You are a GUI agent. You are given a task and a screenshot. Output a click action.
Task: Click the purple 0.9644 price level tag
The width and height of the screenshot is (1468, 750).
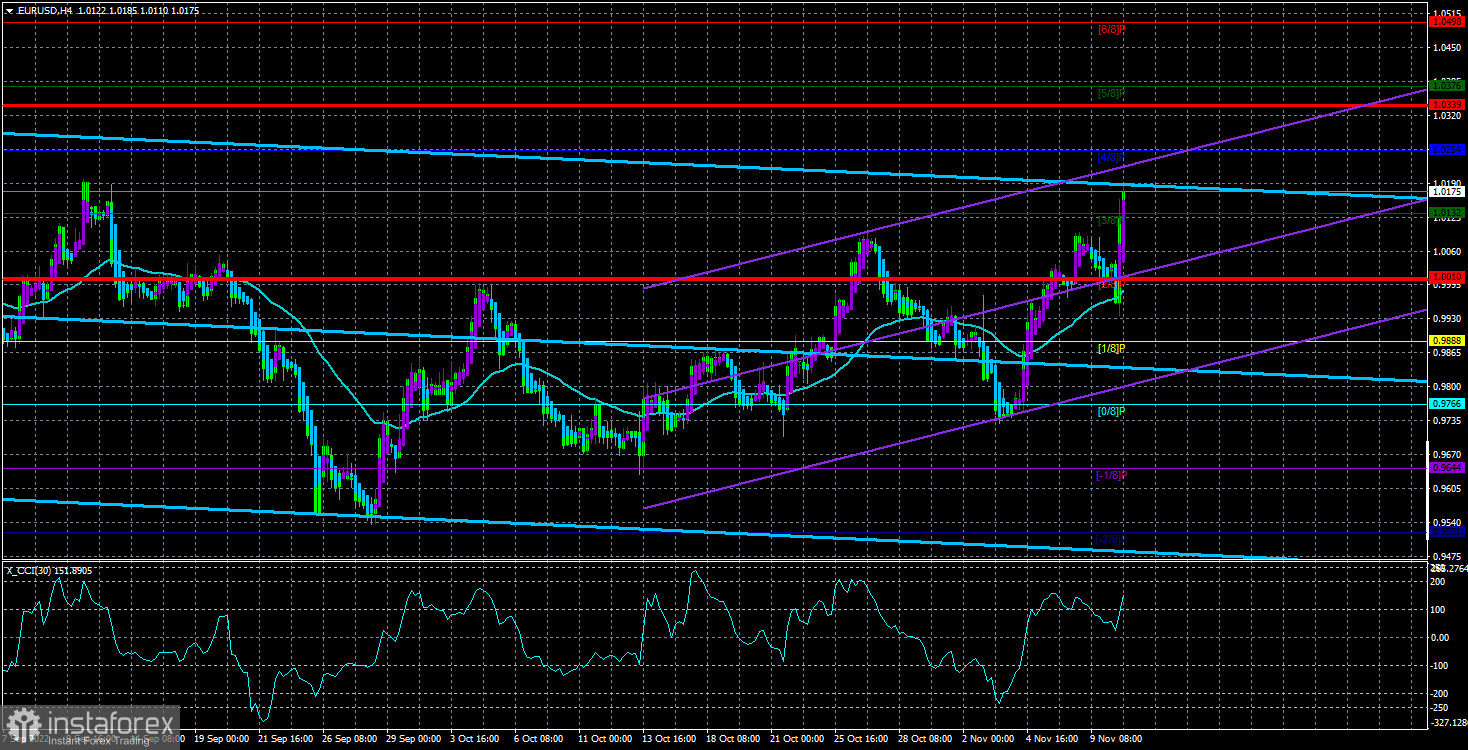[1446, 468]
